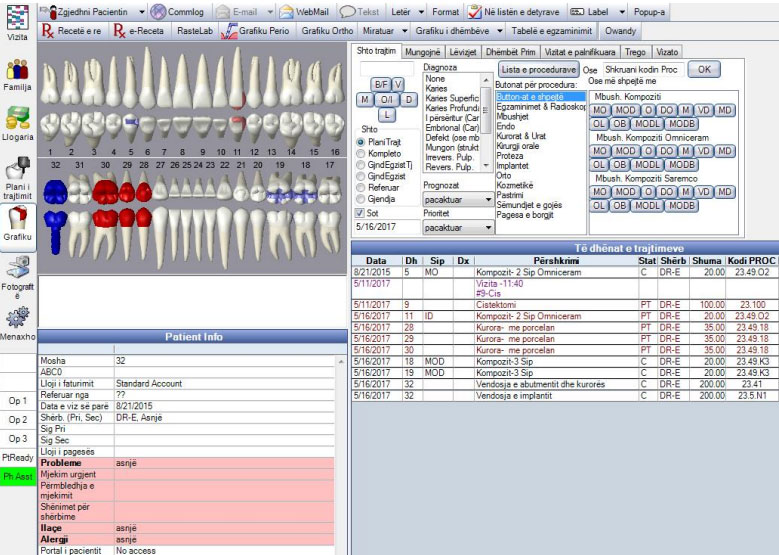Open the Fotografitë images module
This screenshot has width=779, height=555.
[17, 277]
